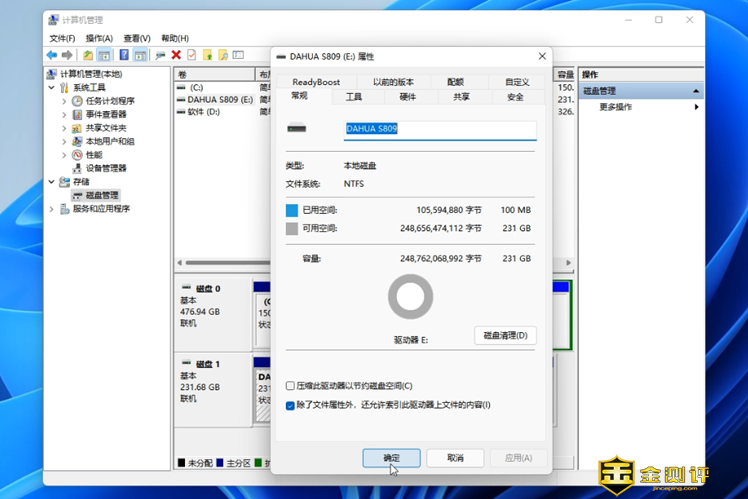Collapse the System Tools (系统工具) node

tap(52, 88)
